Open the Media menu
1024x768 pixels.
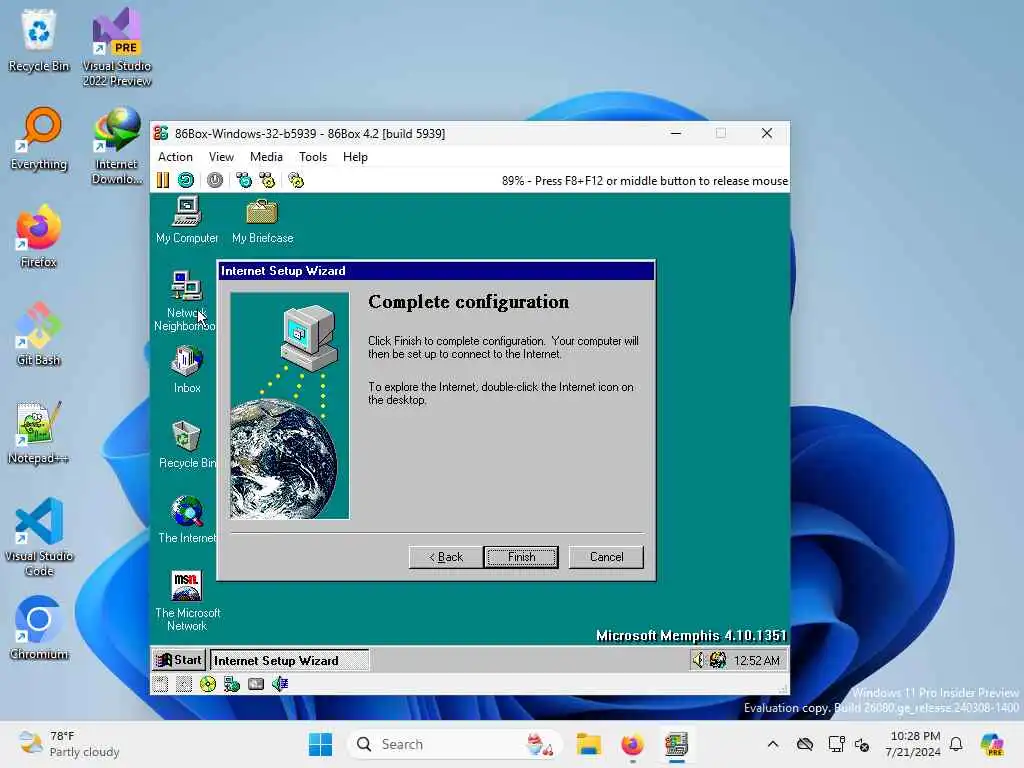[x=266, y=157]
